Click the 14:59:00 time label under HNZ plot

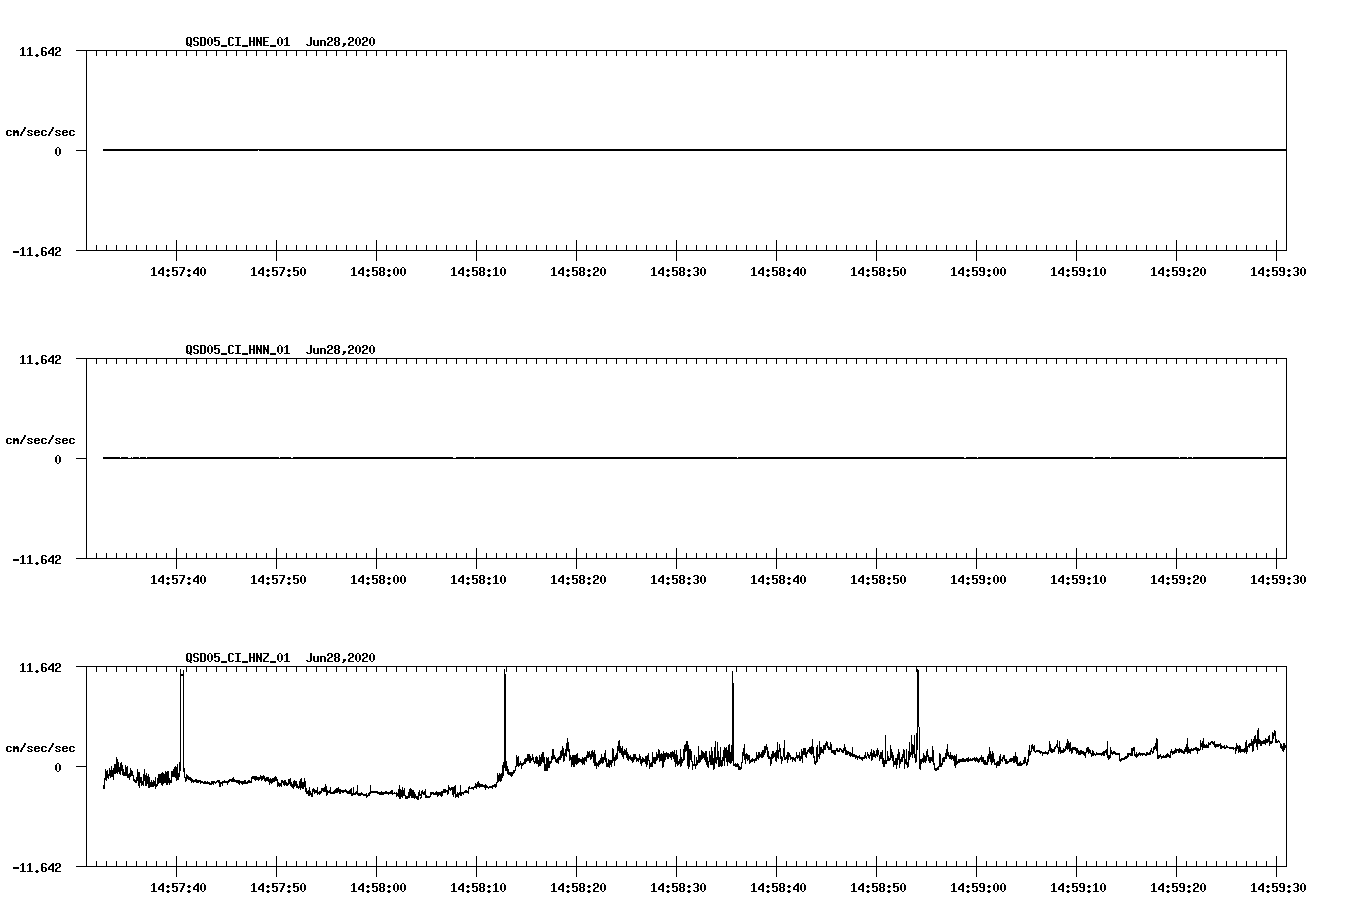pyautogui.click(x=978, y=887)
